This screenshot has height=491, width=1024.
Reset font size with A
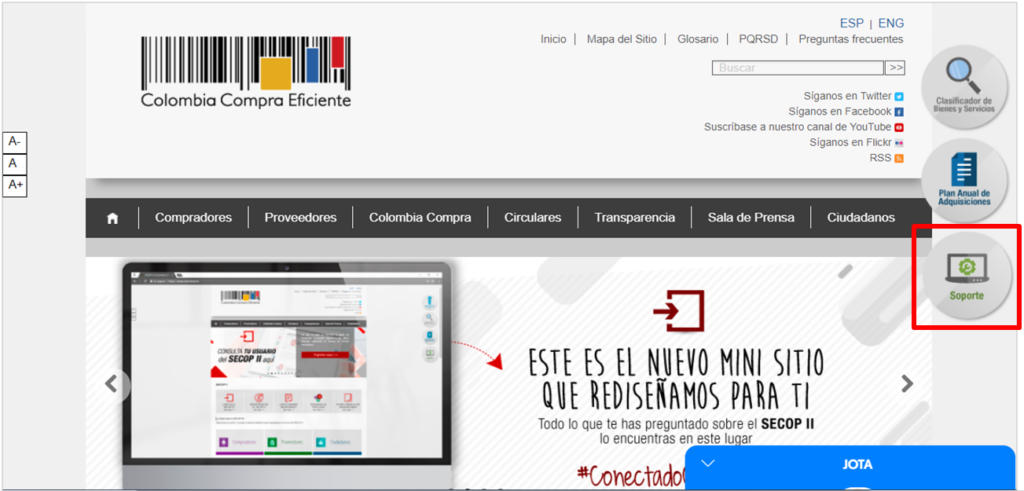(x=14, y=163)
